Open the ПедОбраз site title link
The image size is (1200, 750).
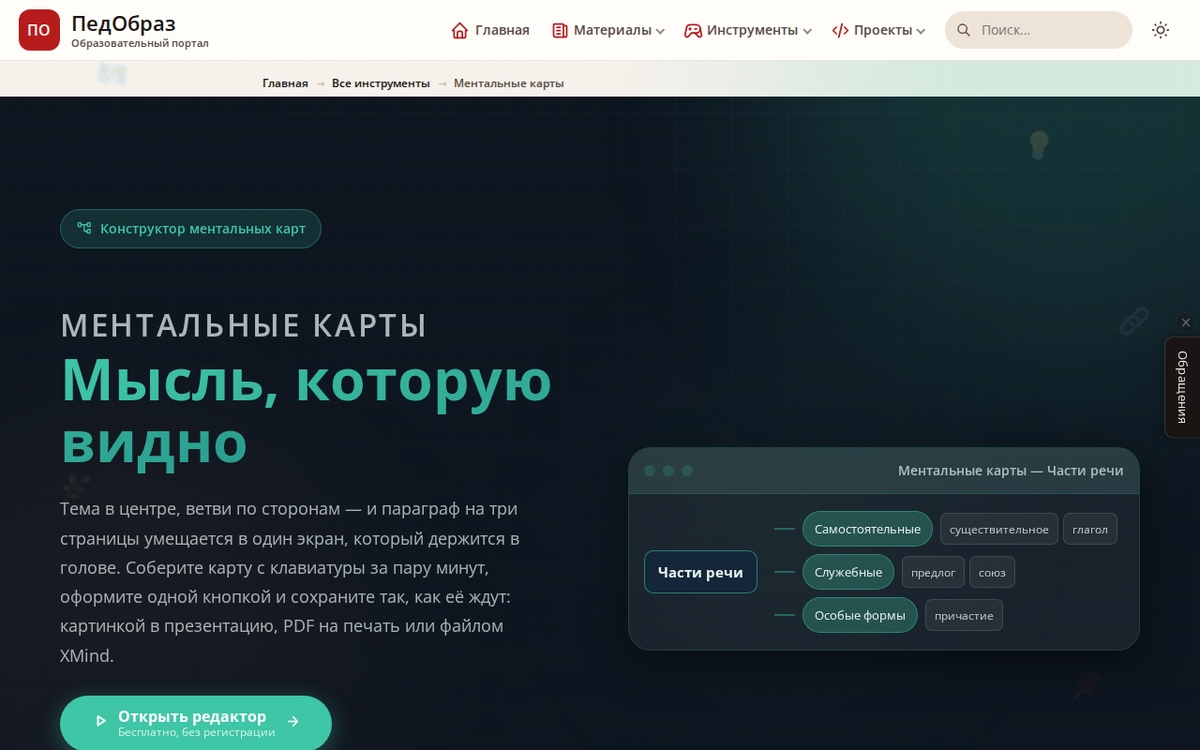[x=123, y=23]
